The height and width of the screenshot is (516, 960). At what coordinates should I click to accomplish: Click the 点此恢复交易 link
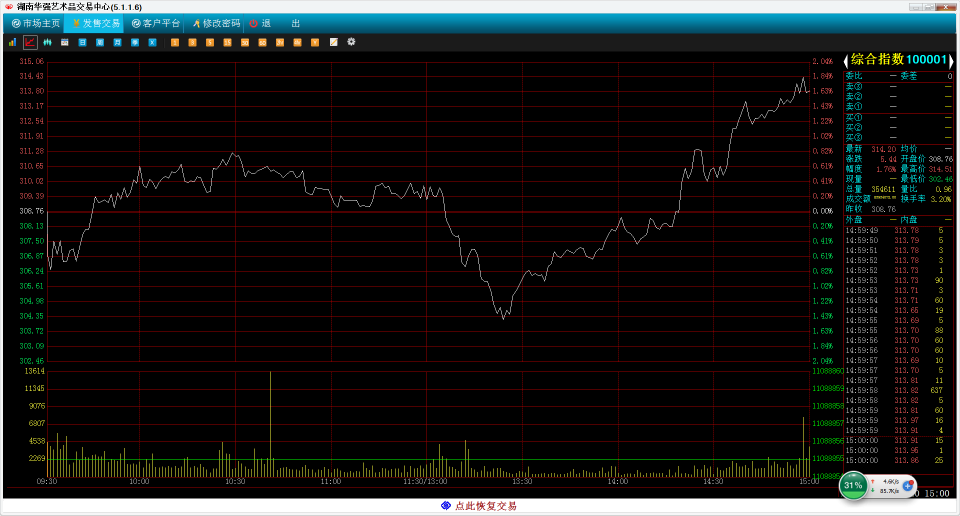coord(479,506)
